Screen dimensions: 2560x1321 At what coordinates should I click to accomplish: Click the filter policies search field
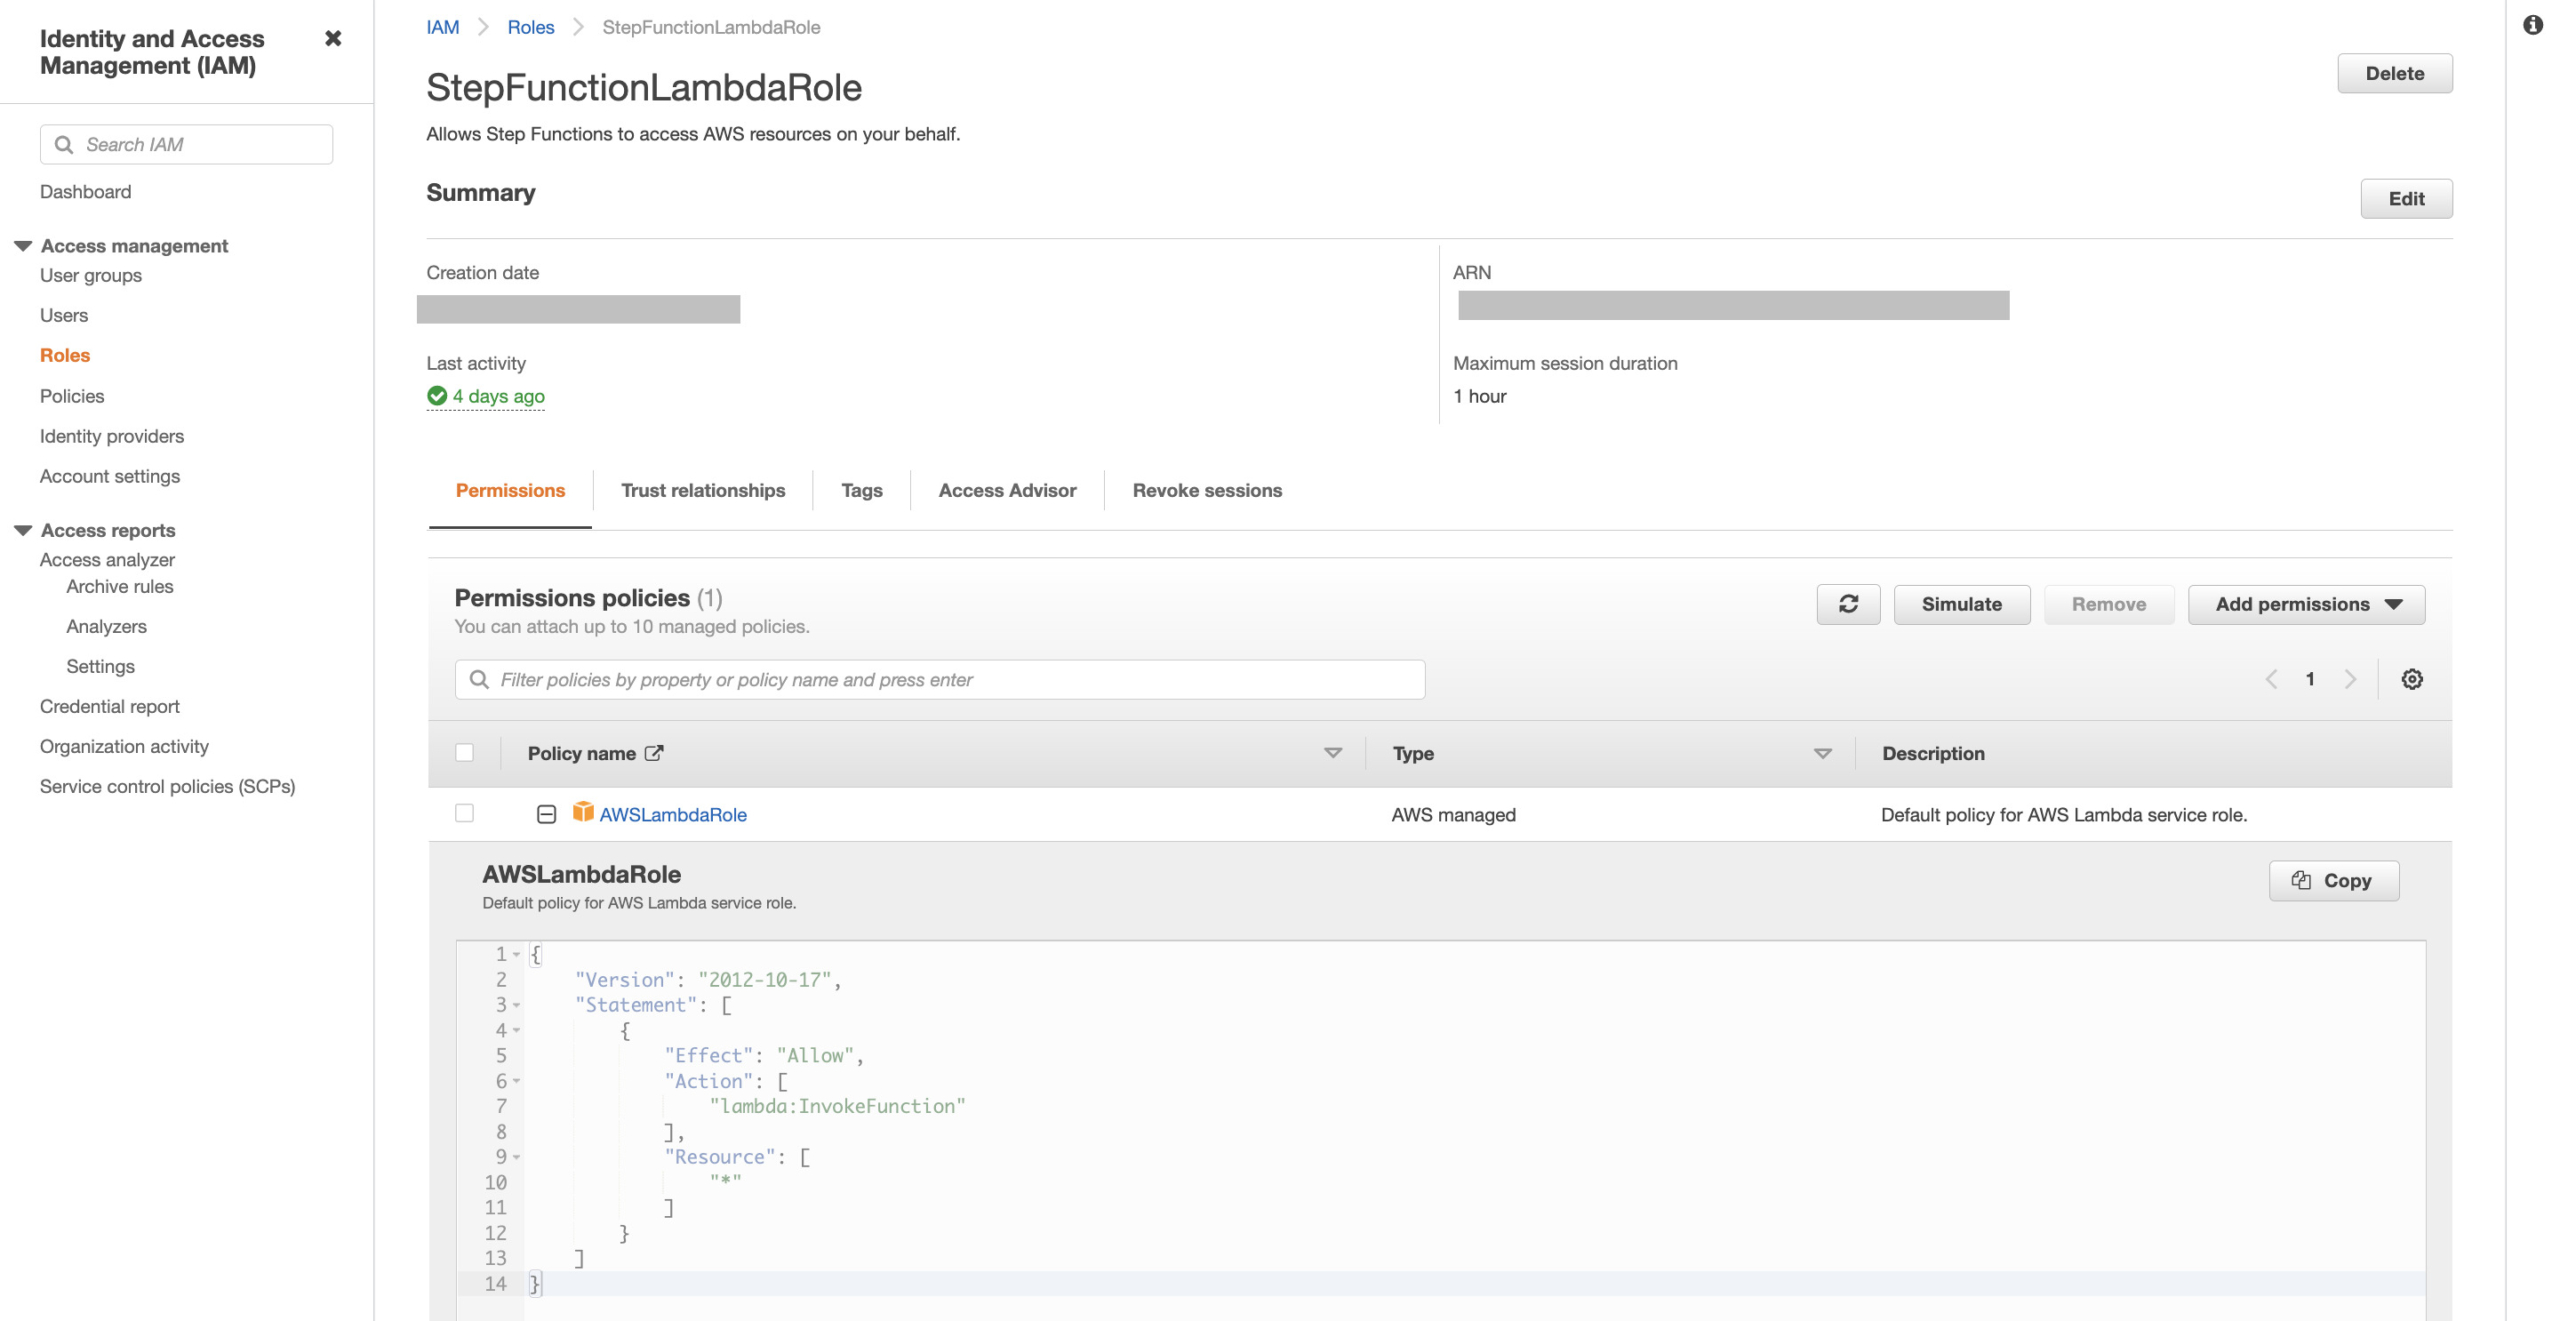coord(939,679)
